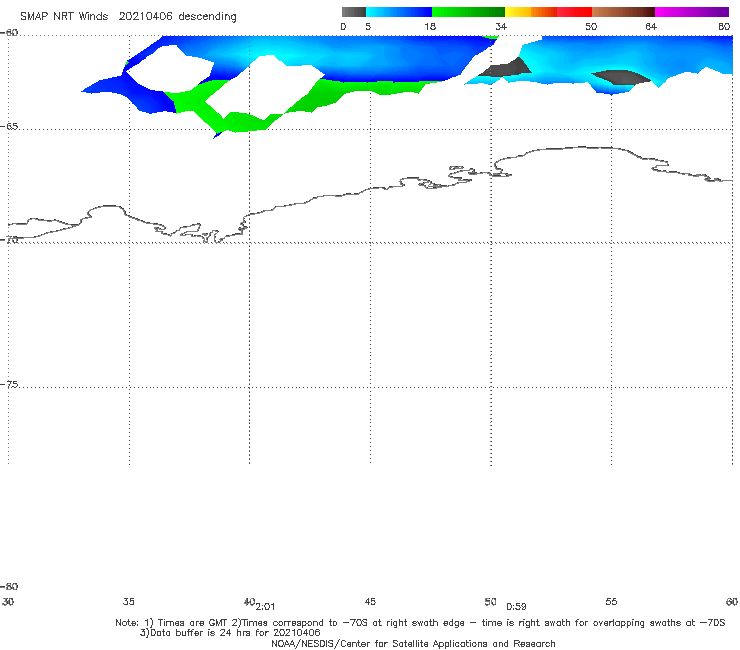Click the gray segment of the color scale
The image size is (740, 650).
click(x=353, y=12)
